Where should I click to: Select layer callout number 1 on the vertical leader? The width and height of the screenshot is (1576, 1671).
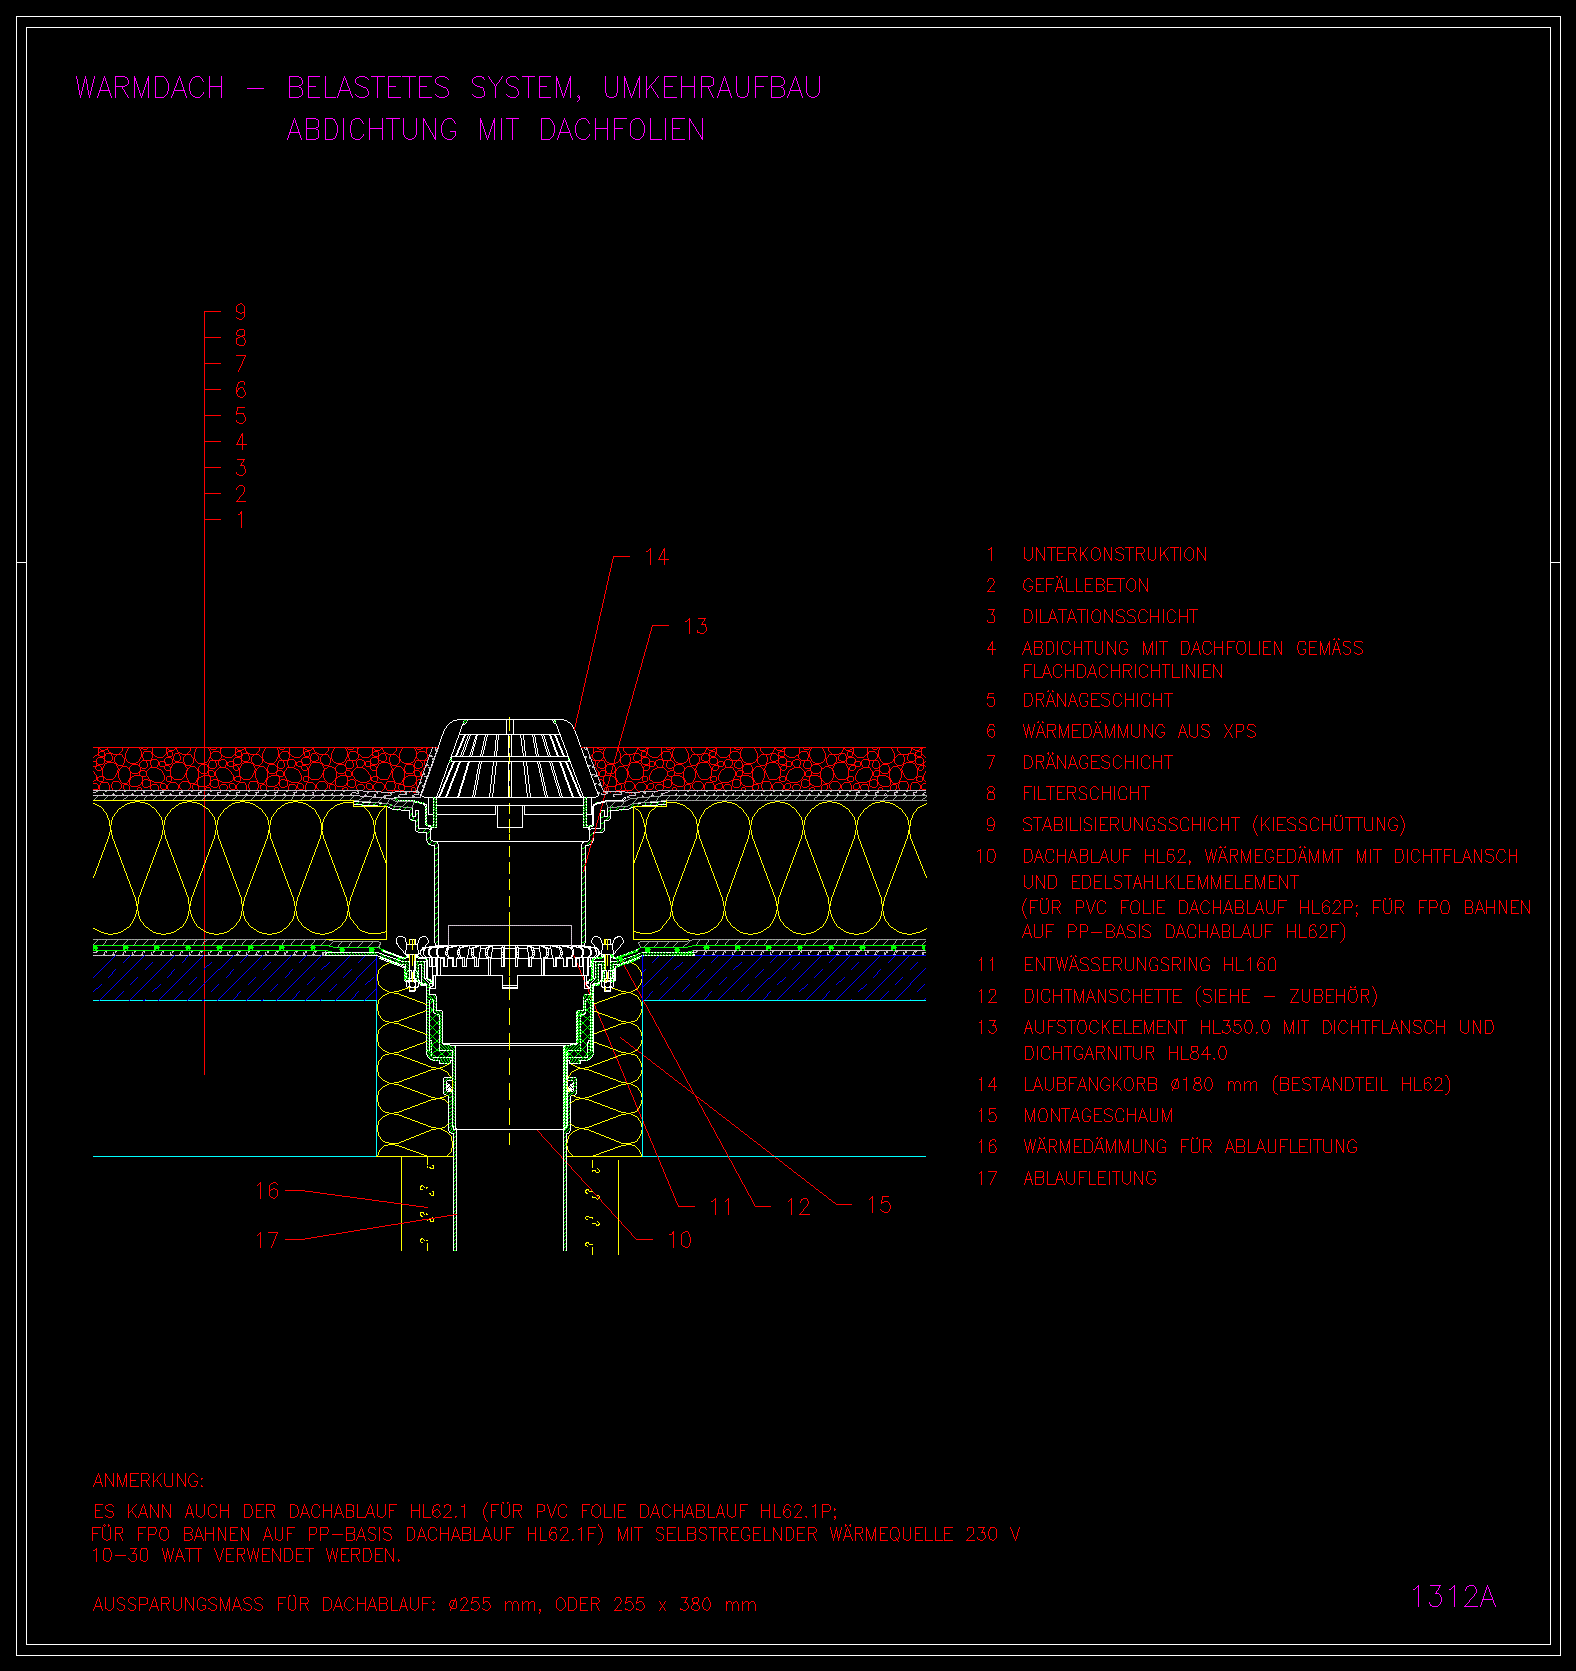click(241, 519)
